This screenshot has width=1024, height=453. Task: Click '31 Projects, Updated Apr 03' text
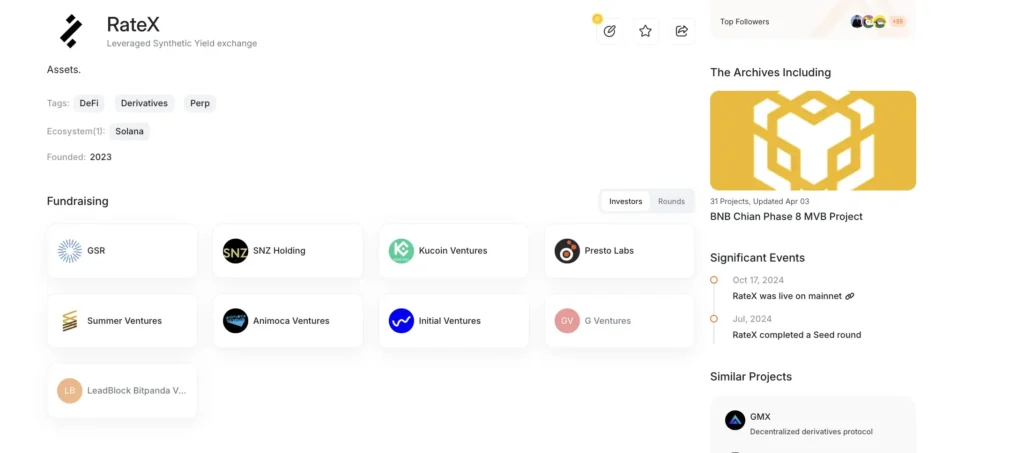click(x=760, y=201)
